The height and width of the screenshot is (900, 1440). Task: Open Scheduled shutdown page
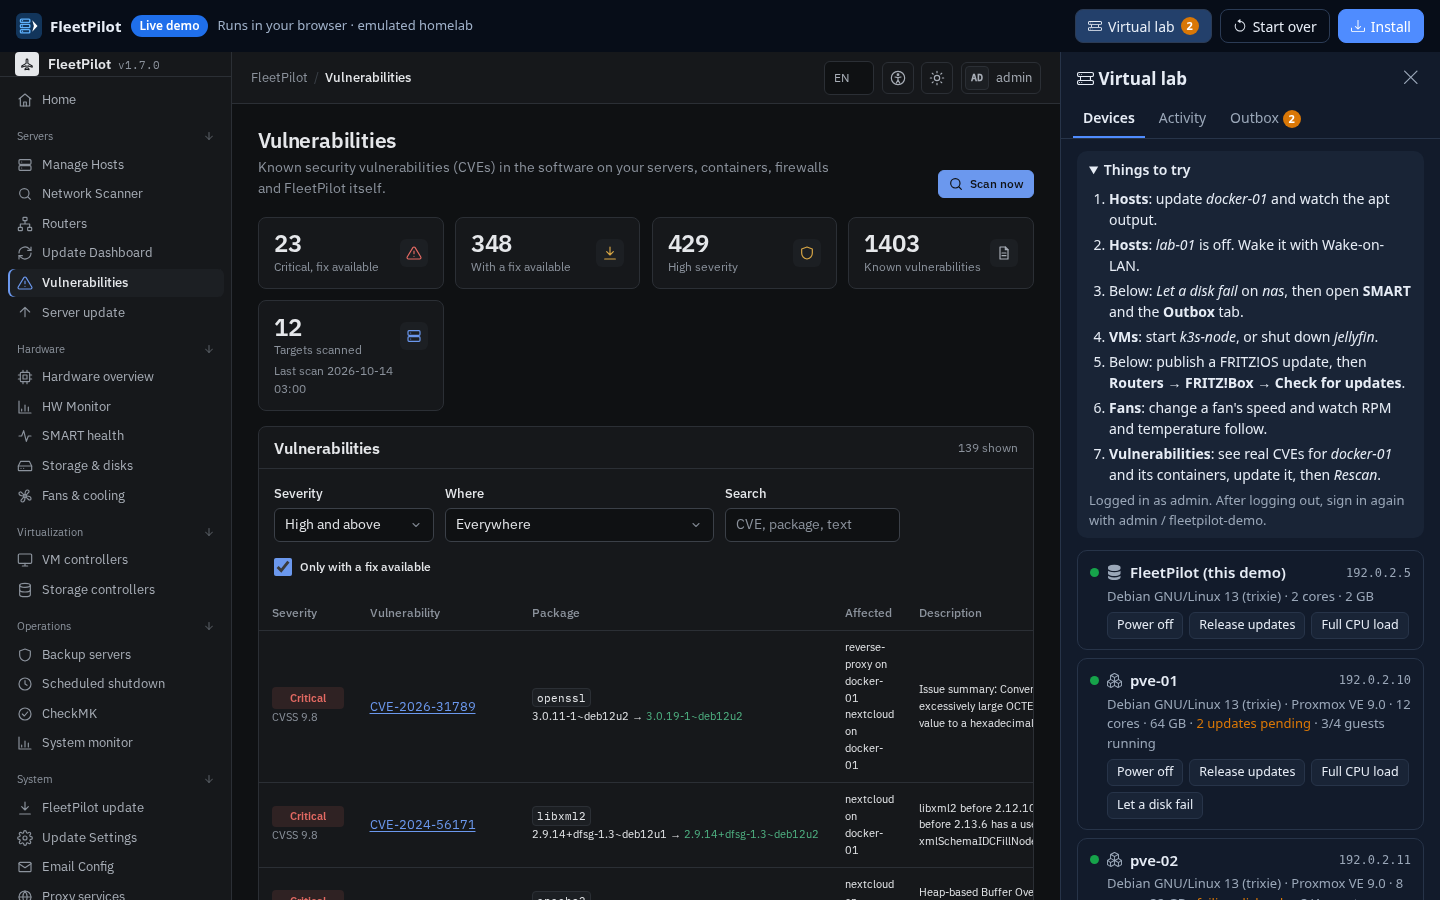(x=116, y=684)
